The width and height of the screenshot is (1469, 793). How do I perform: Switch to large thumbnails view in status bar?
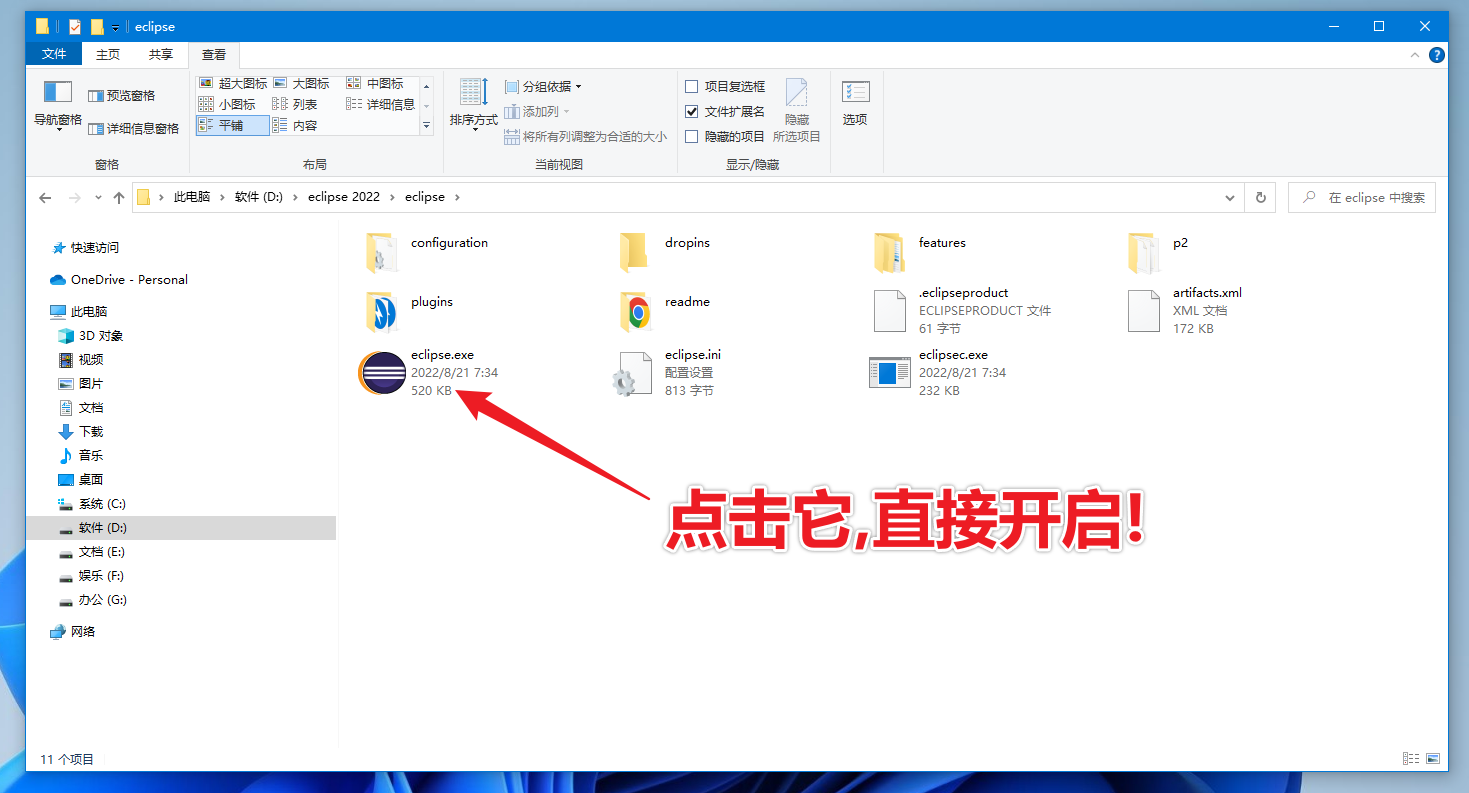pyautogui.click(x=1433, y=759)
